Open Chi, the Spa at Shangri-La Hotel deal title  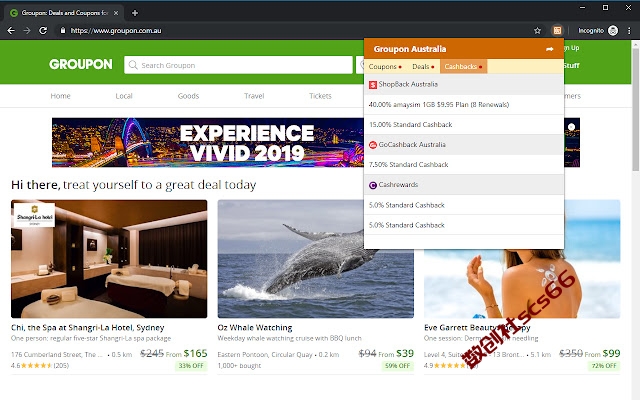(88, 328)
